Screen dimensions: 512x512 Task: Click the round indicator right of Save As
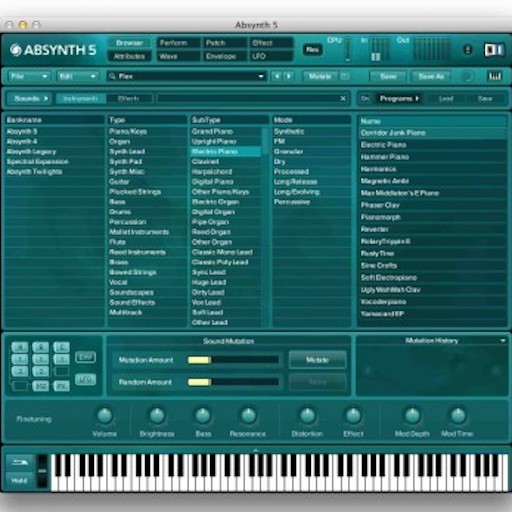coord(467,76)
